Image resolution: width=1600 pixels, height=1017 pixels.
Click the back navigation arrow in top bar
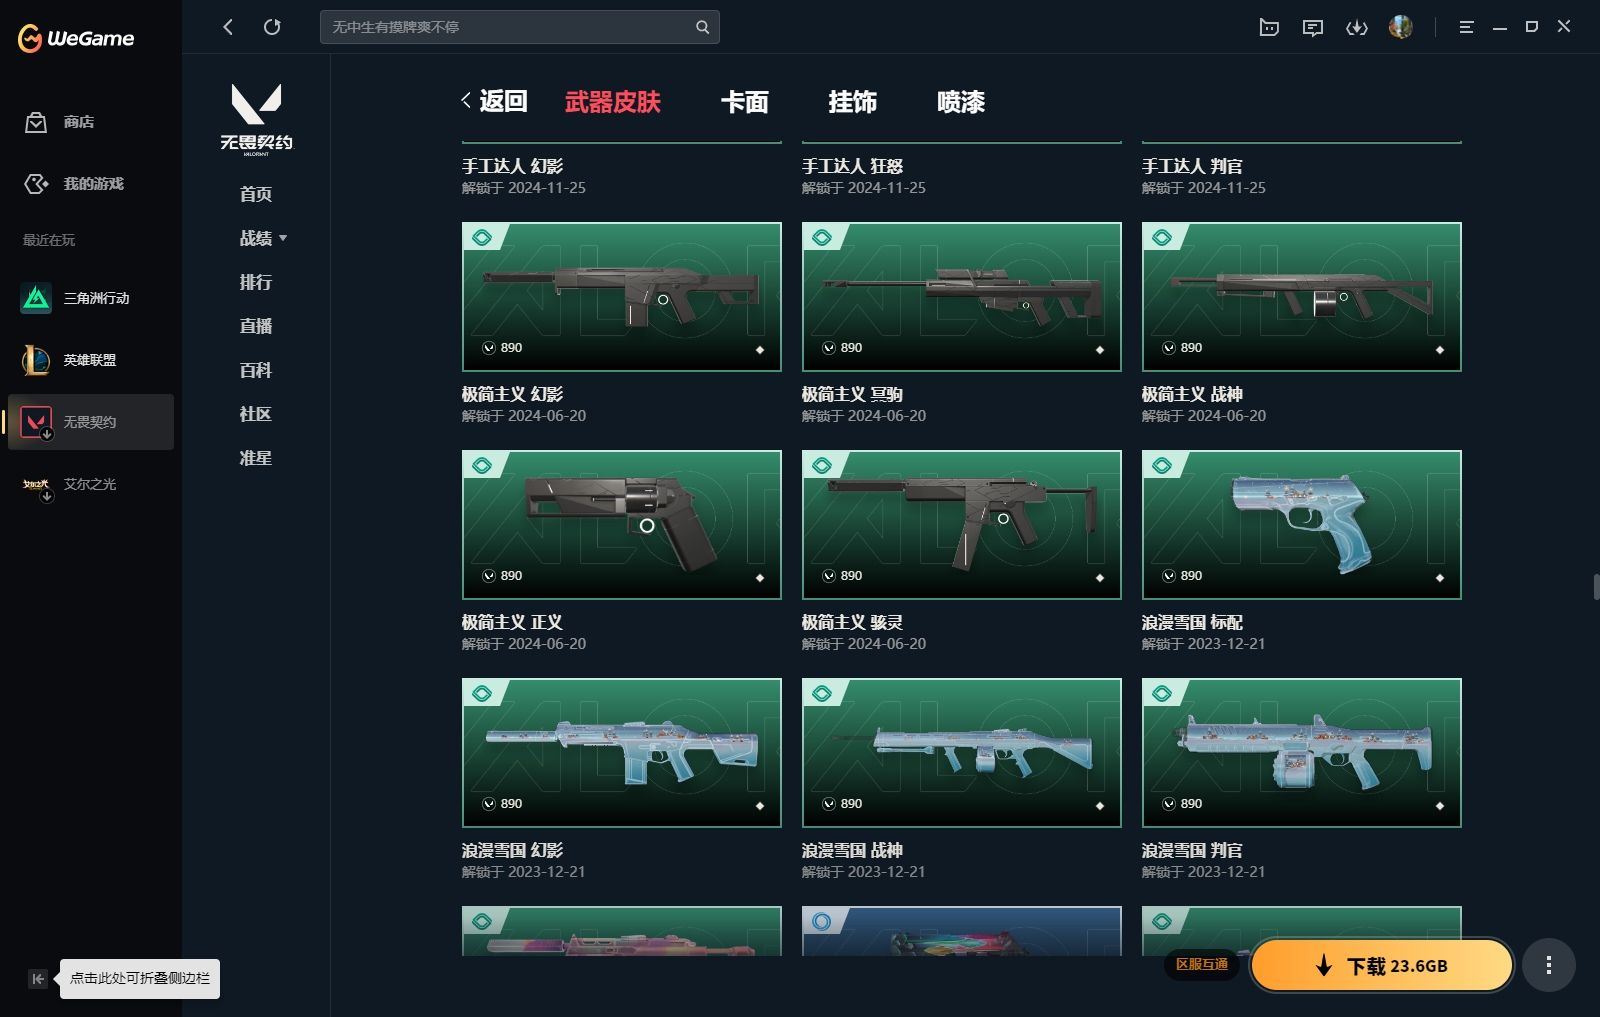[x=228, y=27]
